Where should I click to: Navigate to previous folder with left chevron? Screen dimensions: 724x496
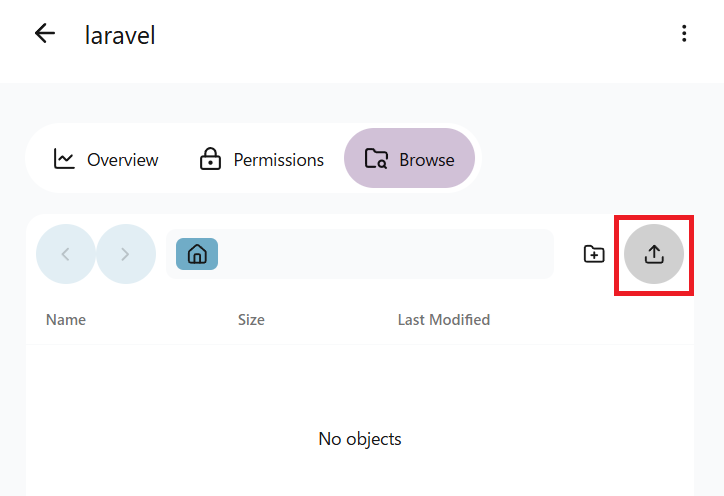pyautogui.click(x=66, y=254)
